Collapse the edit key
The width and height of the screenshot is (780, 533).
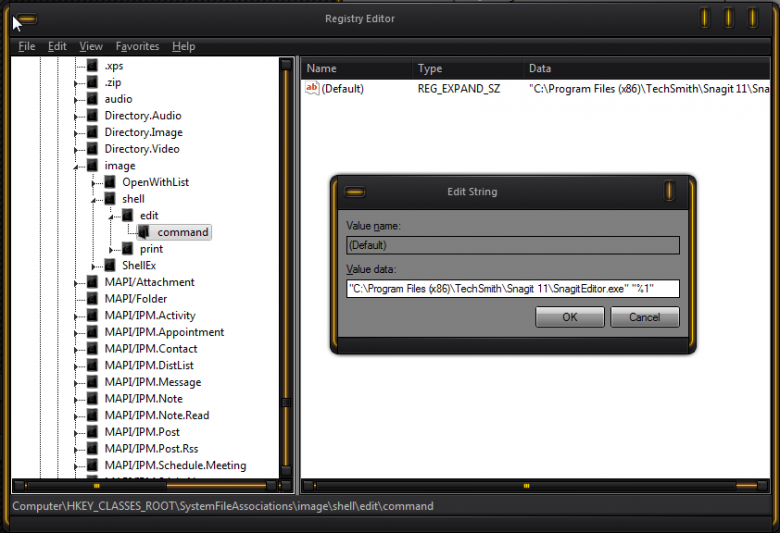click(111, 217)
